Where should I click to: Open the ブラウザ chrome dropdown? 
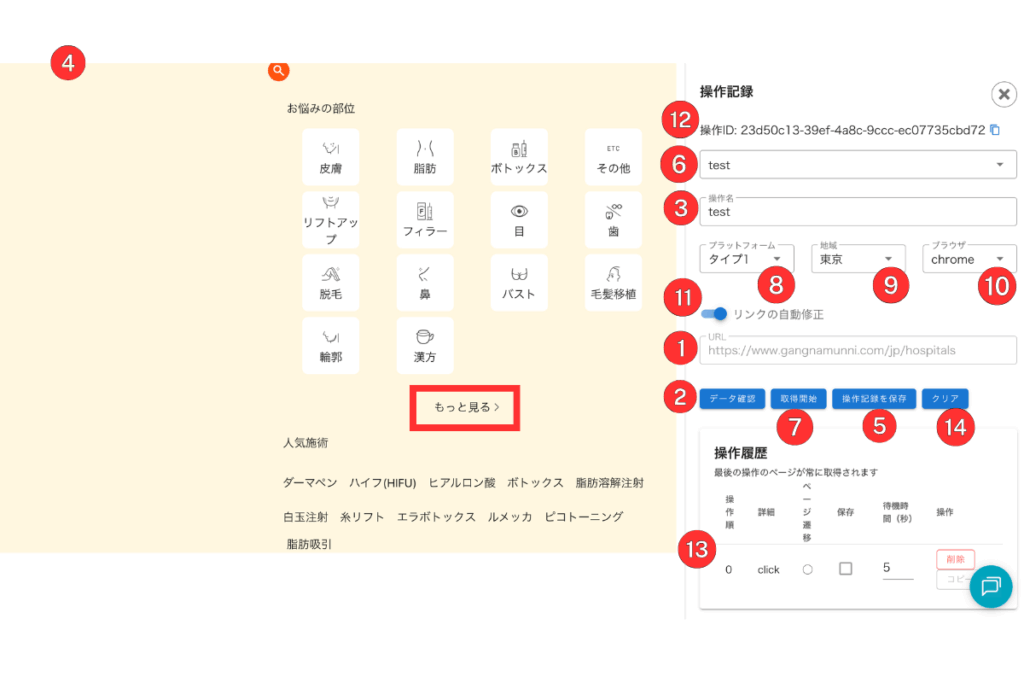969,259
